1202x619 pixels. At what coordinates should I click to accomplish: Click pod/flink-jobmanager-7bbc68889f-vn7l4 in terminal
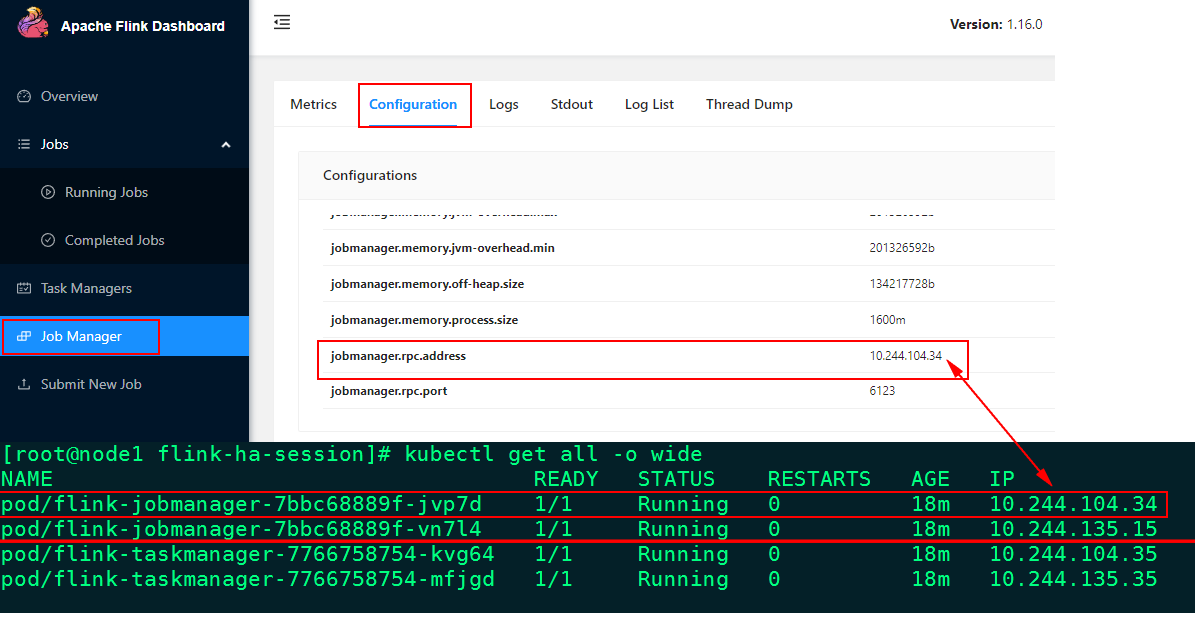point(241,529)
